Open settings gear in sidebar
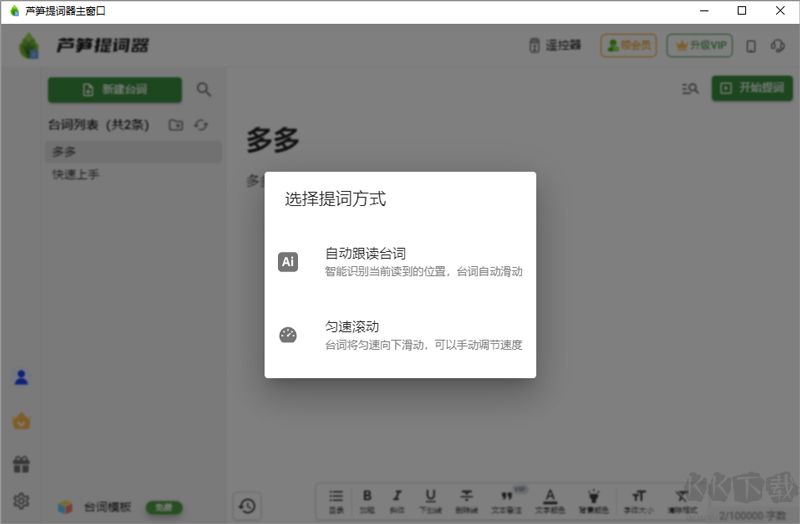 tap(21, 501)
